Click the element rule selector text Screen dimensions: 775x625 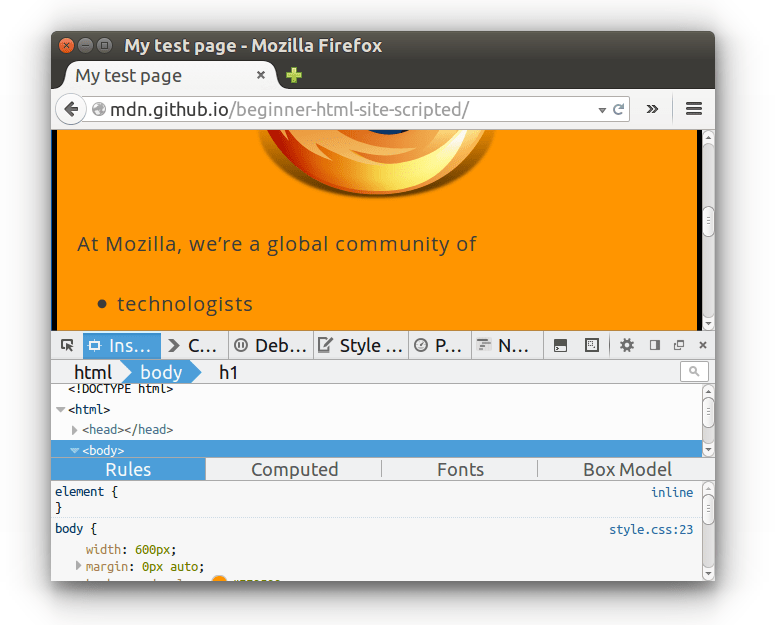tap(80, 492)
